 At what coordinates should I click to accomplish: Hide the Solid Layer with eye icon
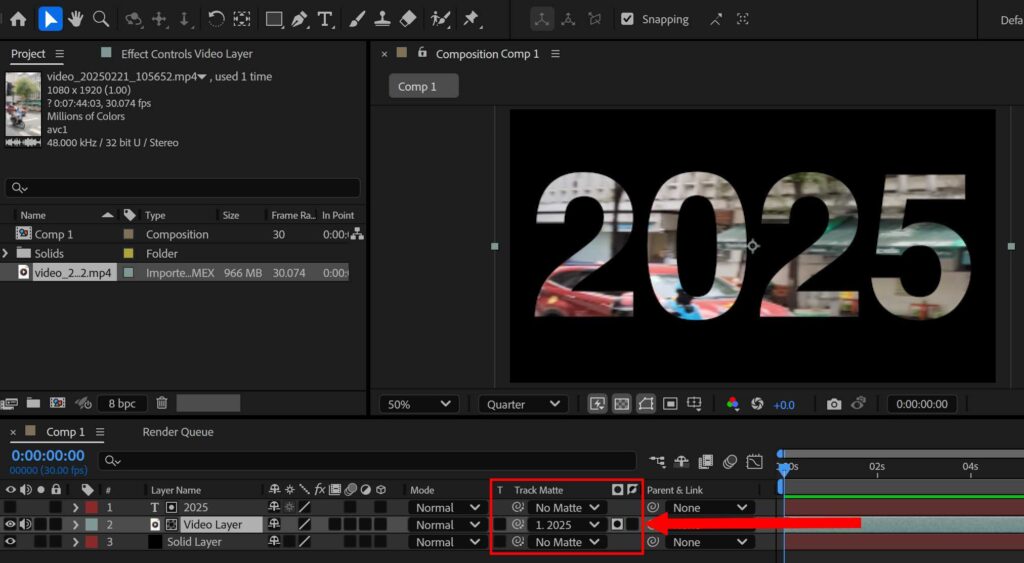(10, 541)
